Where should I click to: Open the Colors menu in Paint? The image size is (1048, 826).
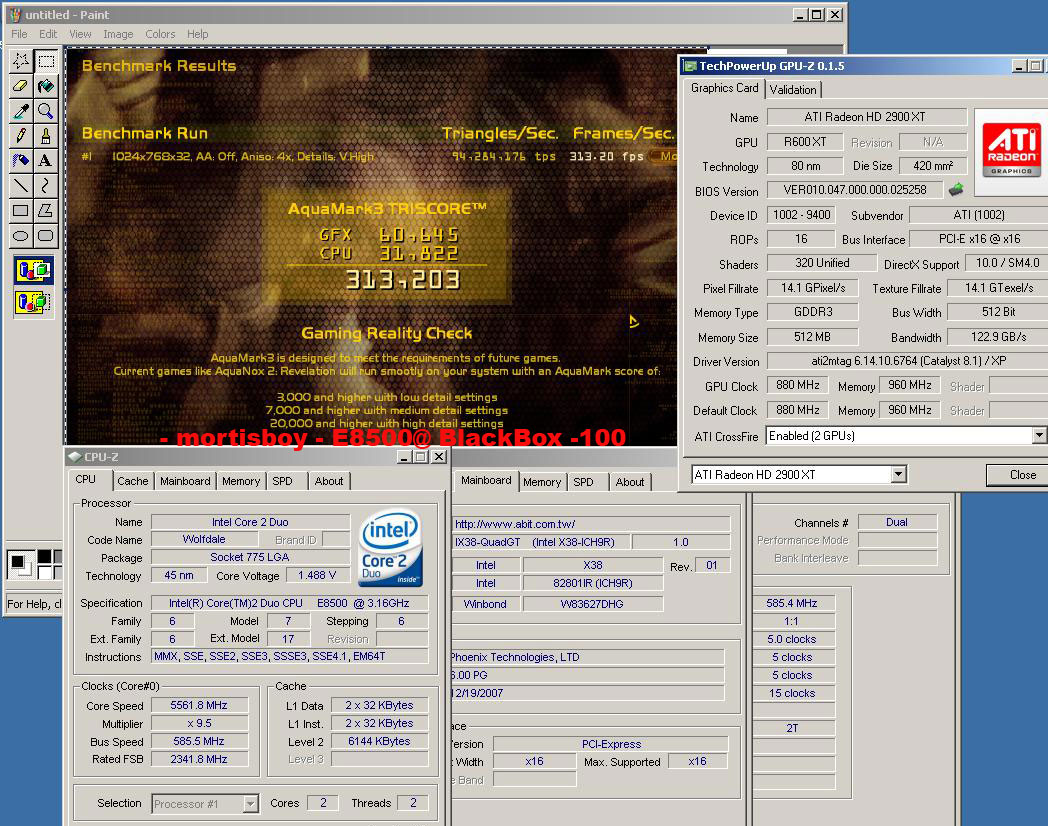(160, 34)
